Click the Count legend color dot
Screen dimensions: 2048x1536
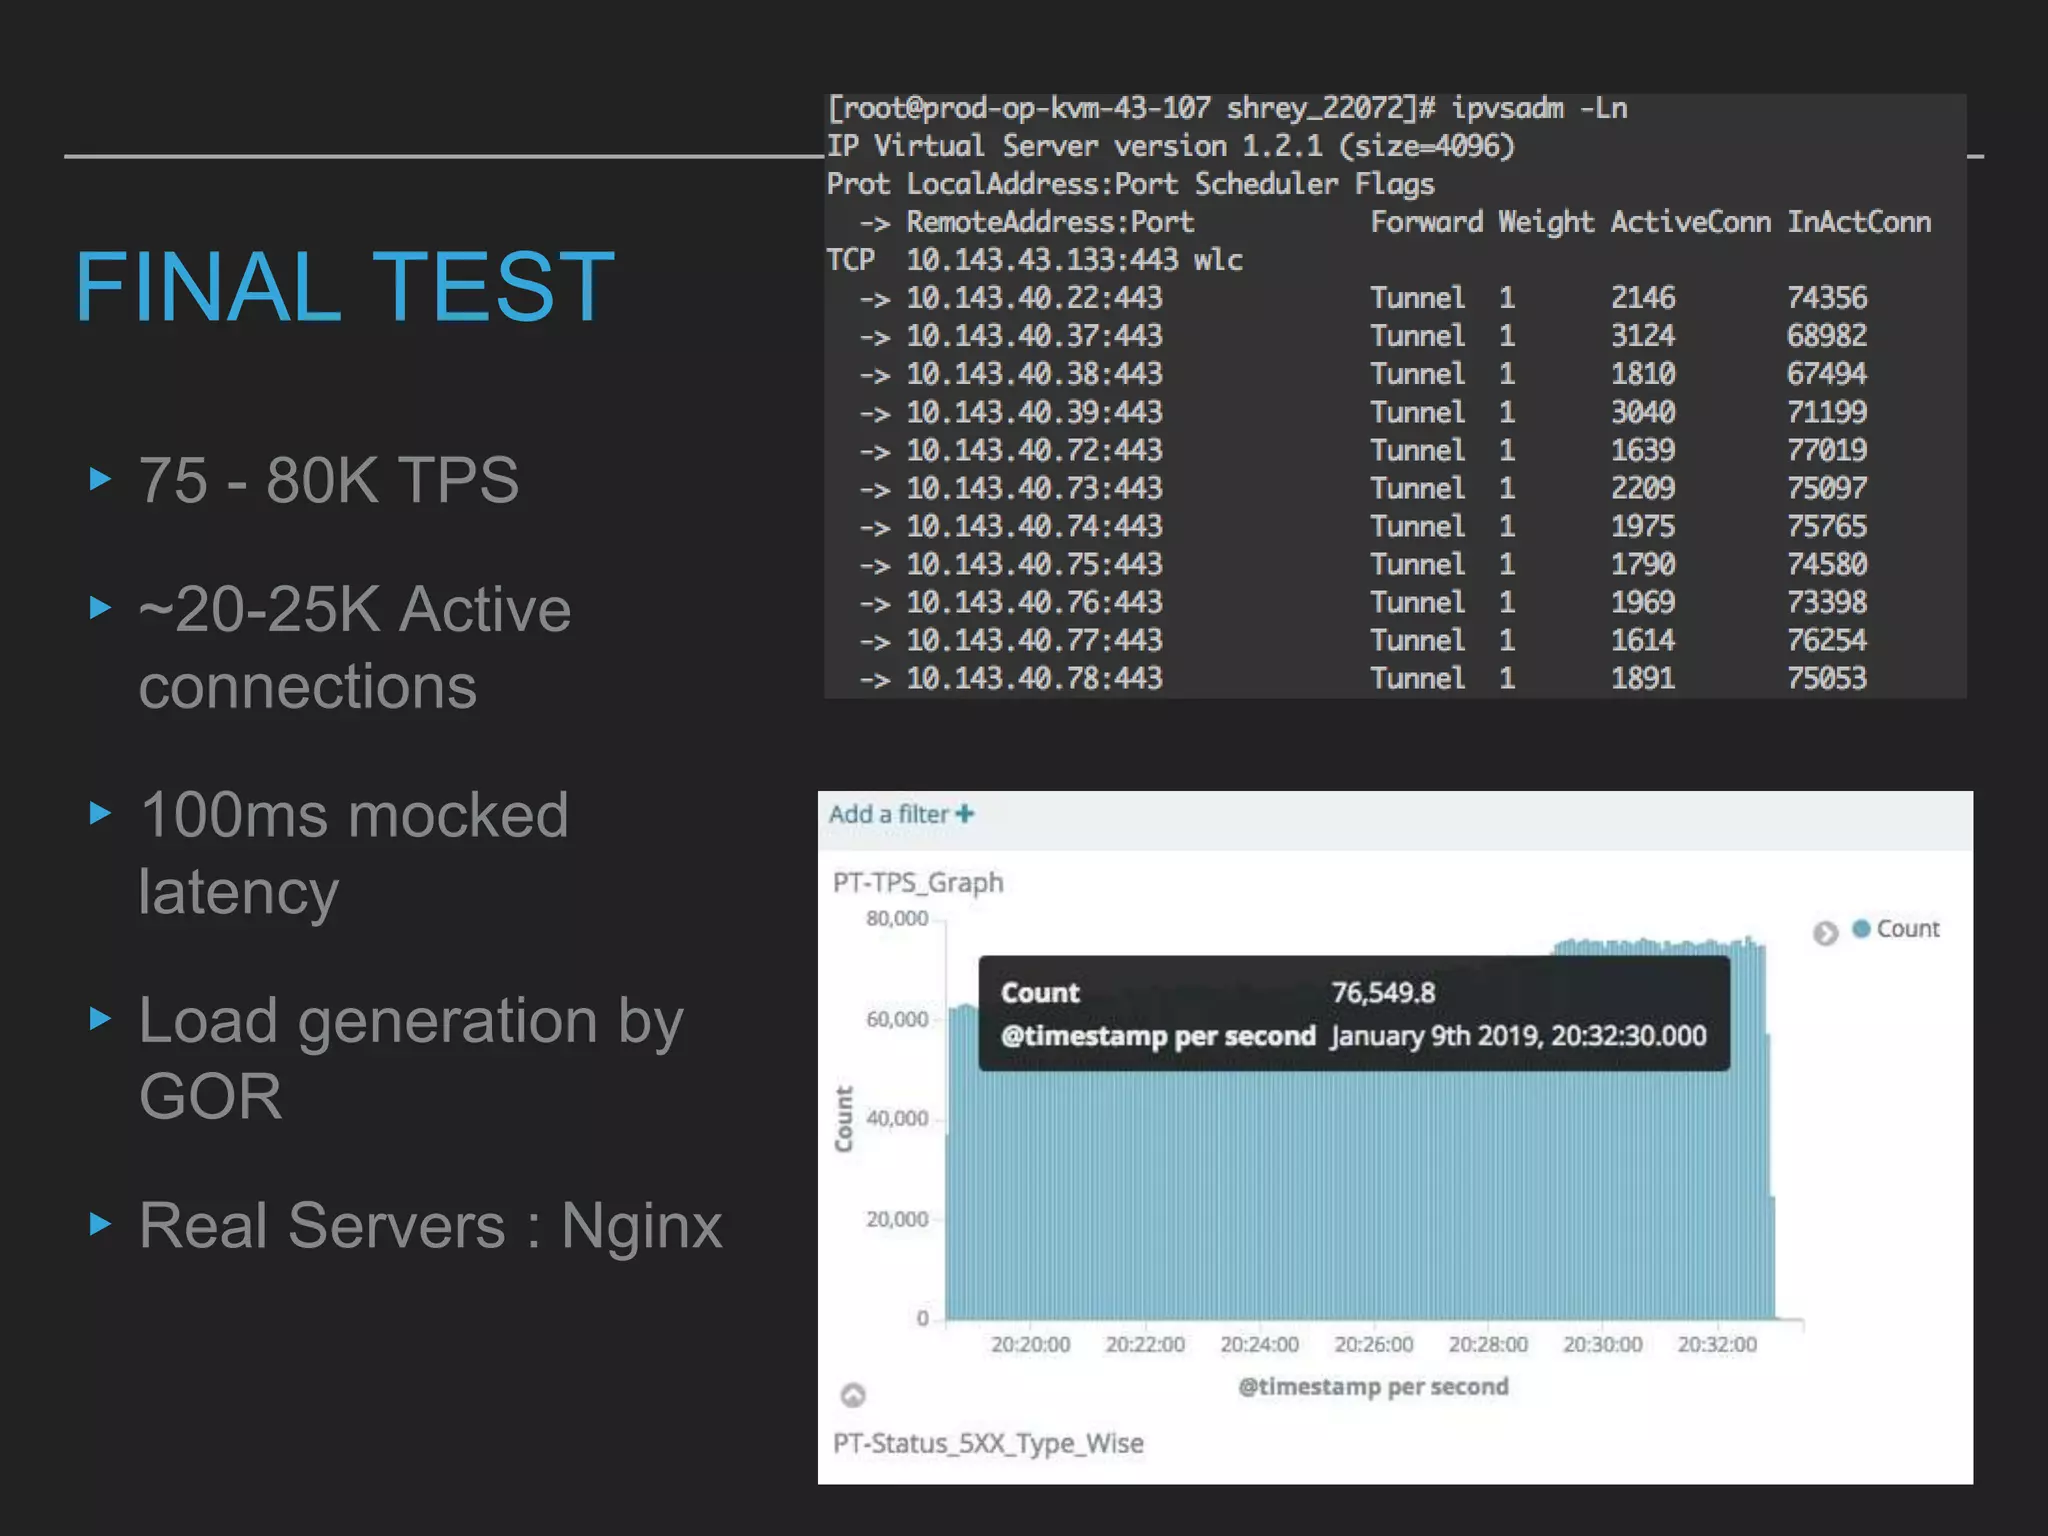click(x=1861, y=928)
